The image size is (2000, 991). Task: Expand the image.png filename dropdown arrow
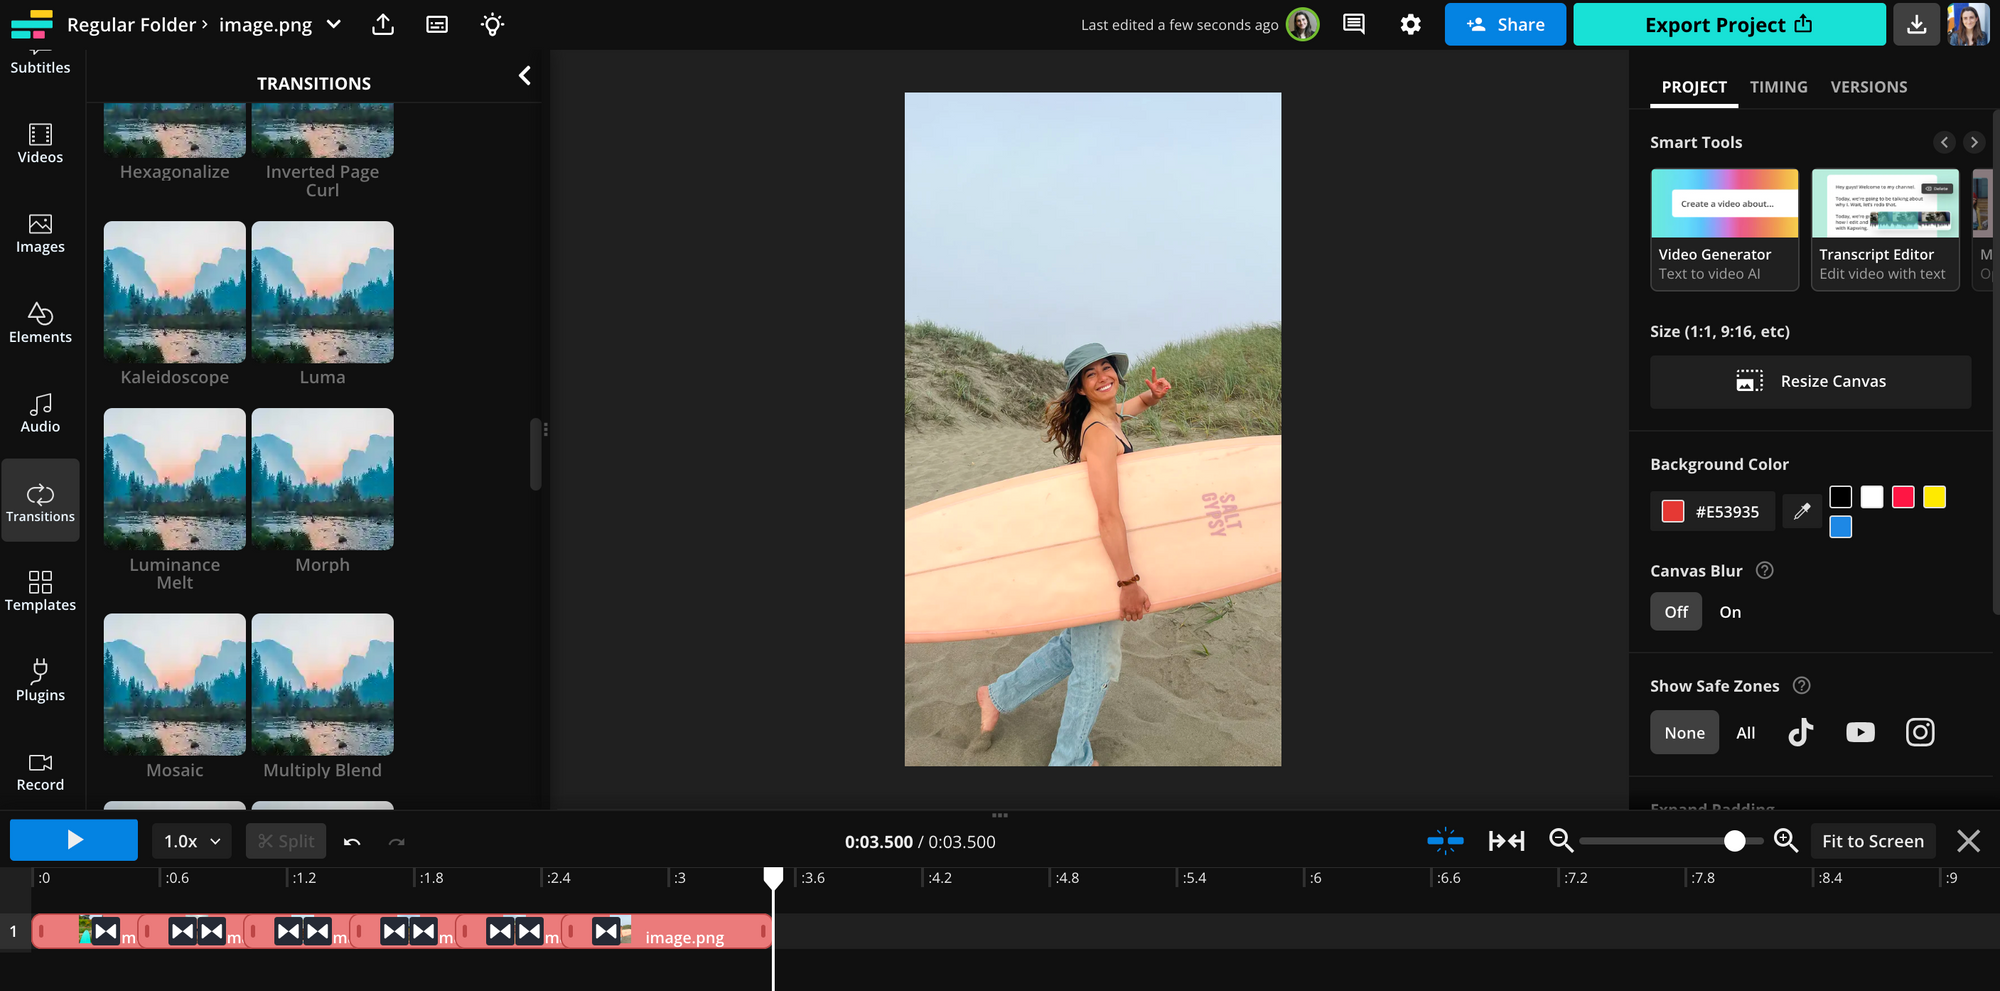334,25
